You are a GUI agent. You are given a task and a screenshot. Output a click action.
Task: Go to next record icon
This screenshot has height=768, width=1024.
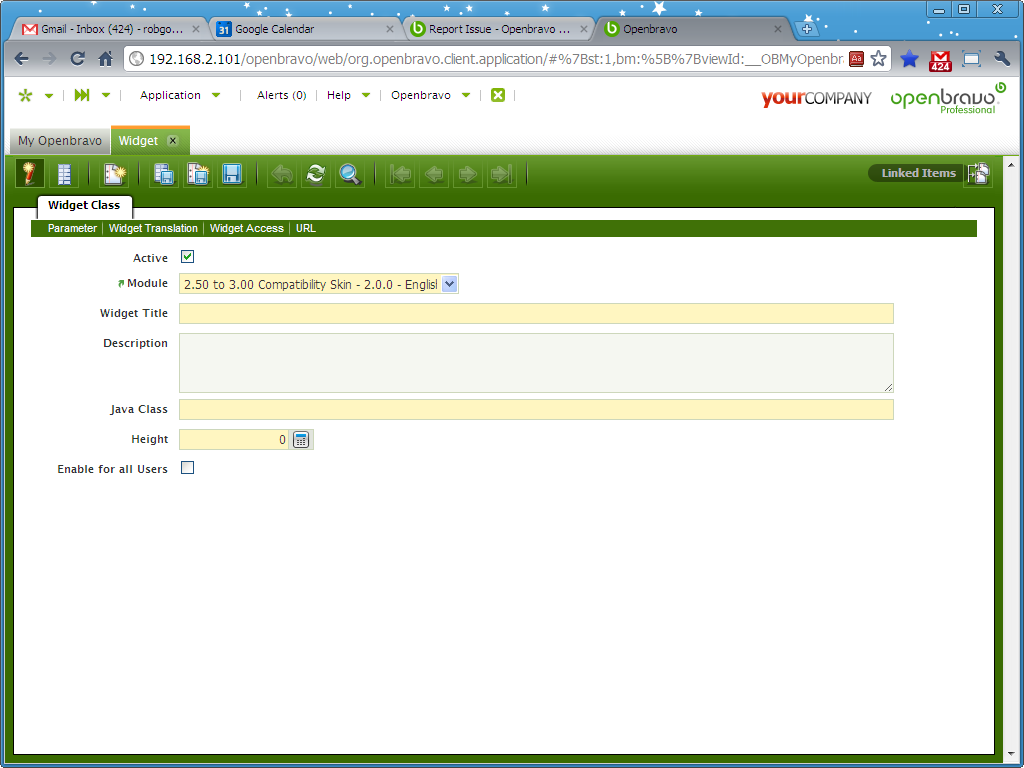(x=468, y=174)
